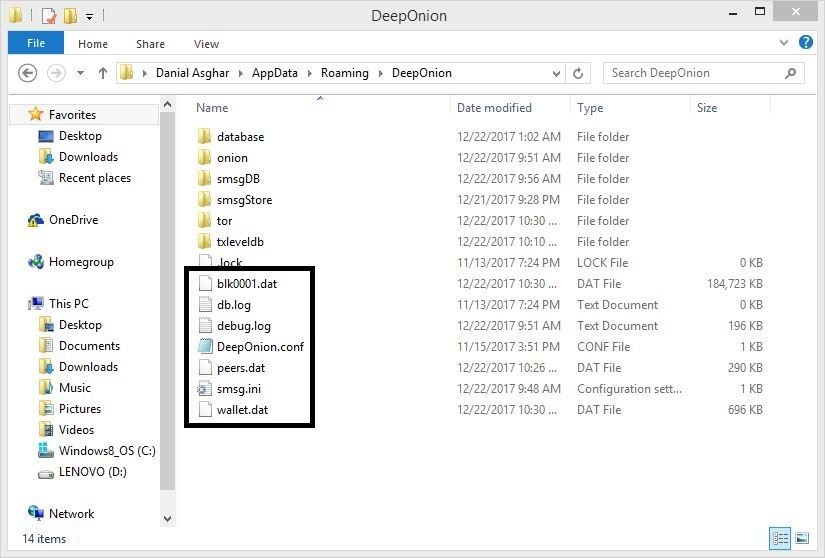Go up one folder level
The height and width of the screenshot is (558, 825).
(x=103, y=73)
